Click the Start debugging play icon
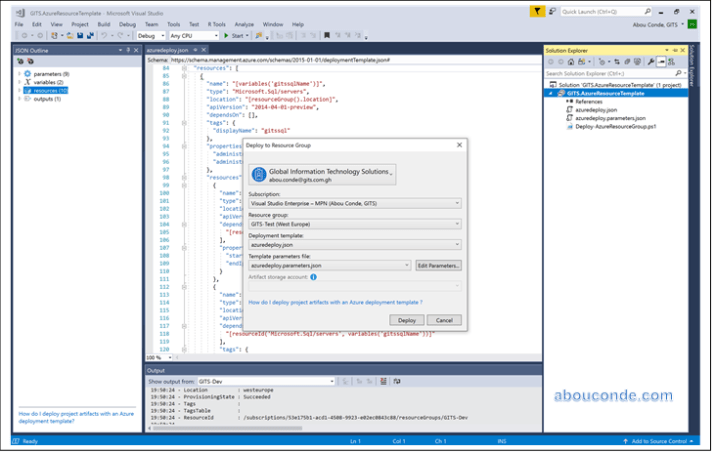714x452 pixels. (x=226, y=35)
